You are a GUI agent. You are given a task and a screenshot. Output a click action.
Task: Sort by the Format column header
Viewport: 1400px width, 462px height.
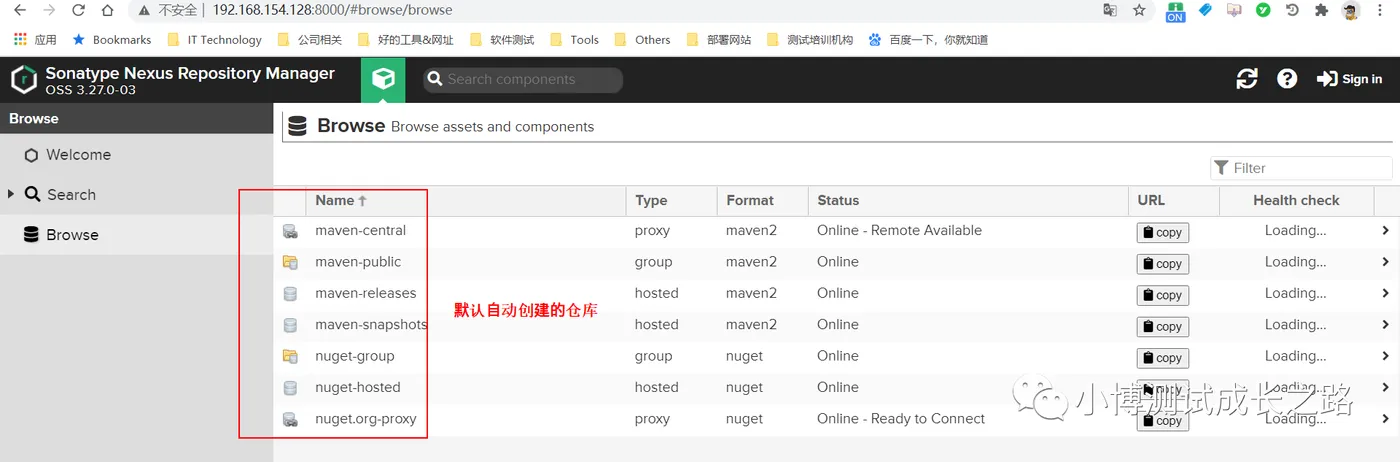tap(762, 200)
